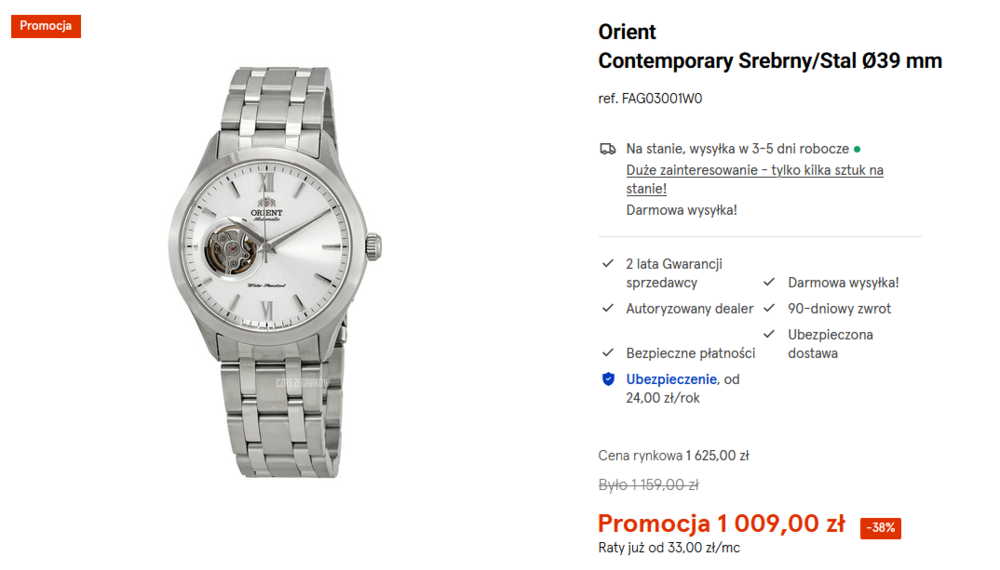Click the red Promocja badge above the watch

click(46, 26)
